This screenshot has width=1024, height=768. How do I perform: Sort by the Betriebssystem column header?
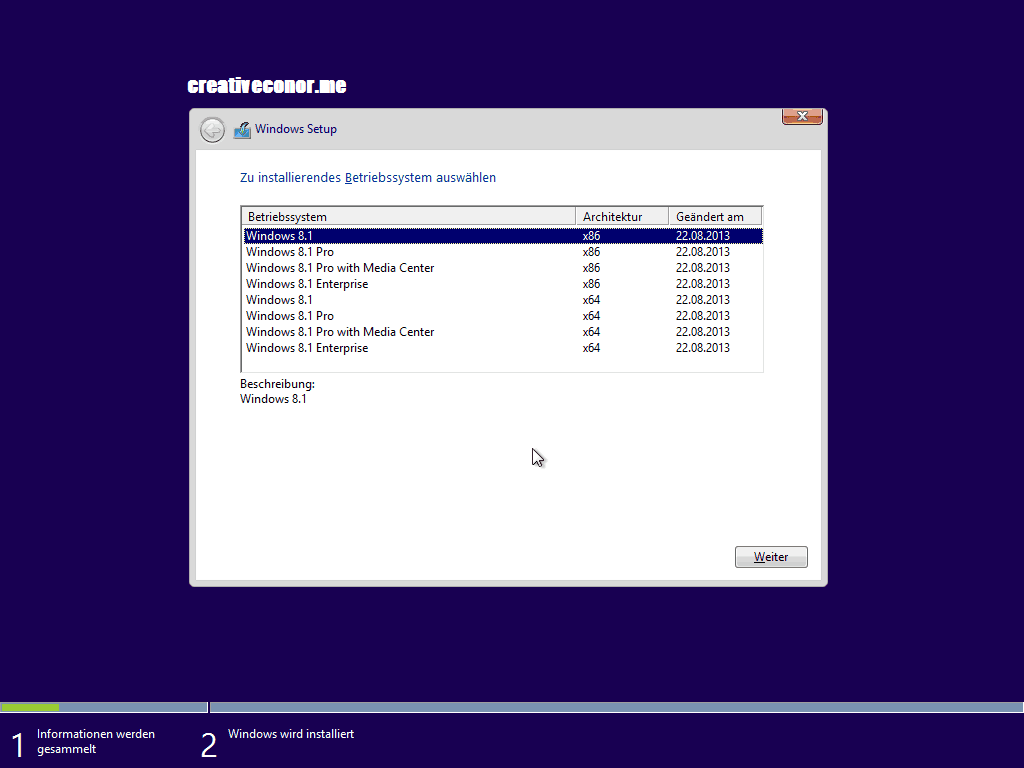pyautogui.click(x=409, y=217)
